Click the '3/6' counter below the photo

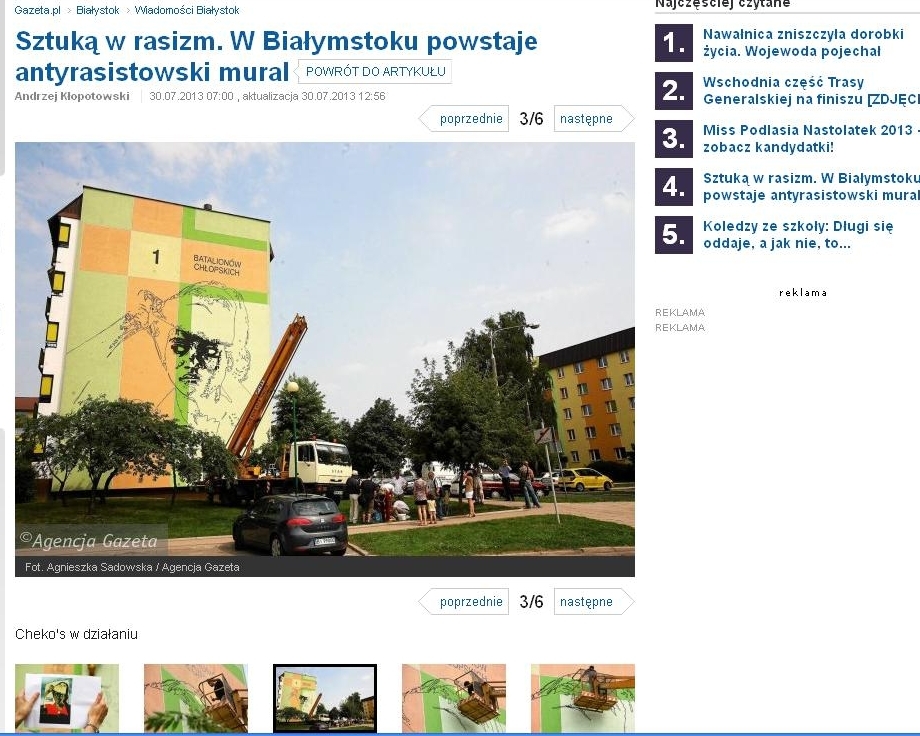531,602
